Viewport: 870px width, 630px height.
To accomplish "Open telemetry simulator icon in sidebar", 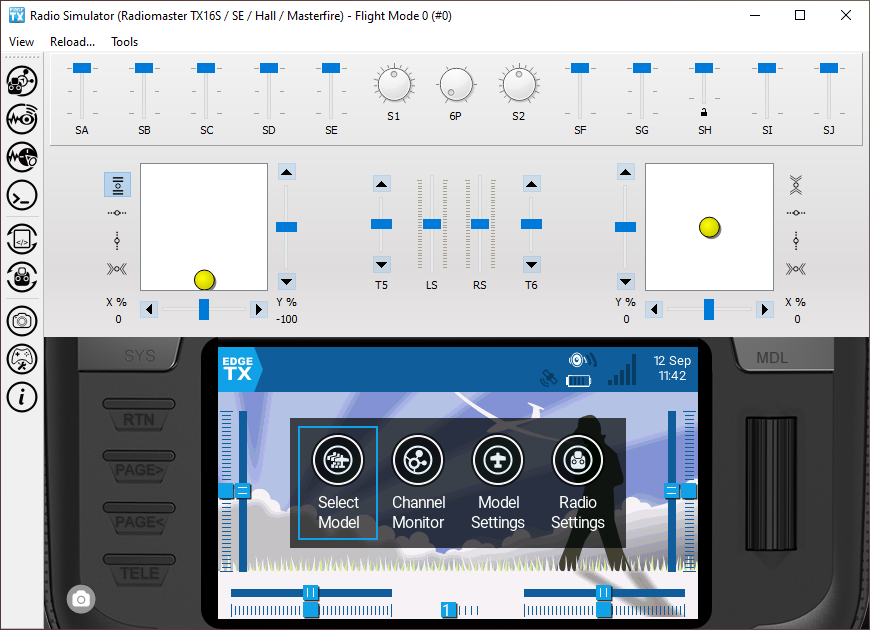I will pos(22,119).
